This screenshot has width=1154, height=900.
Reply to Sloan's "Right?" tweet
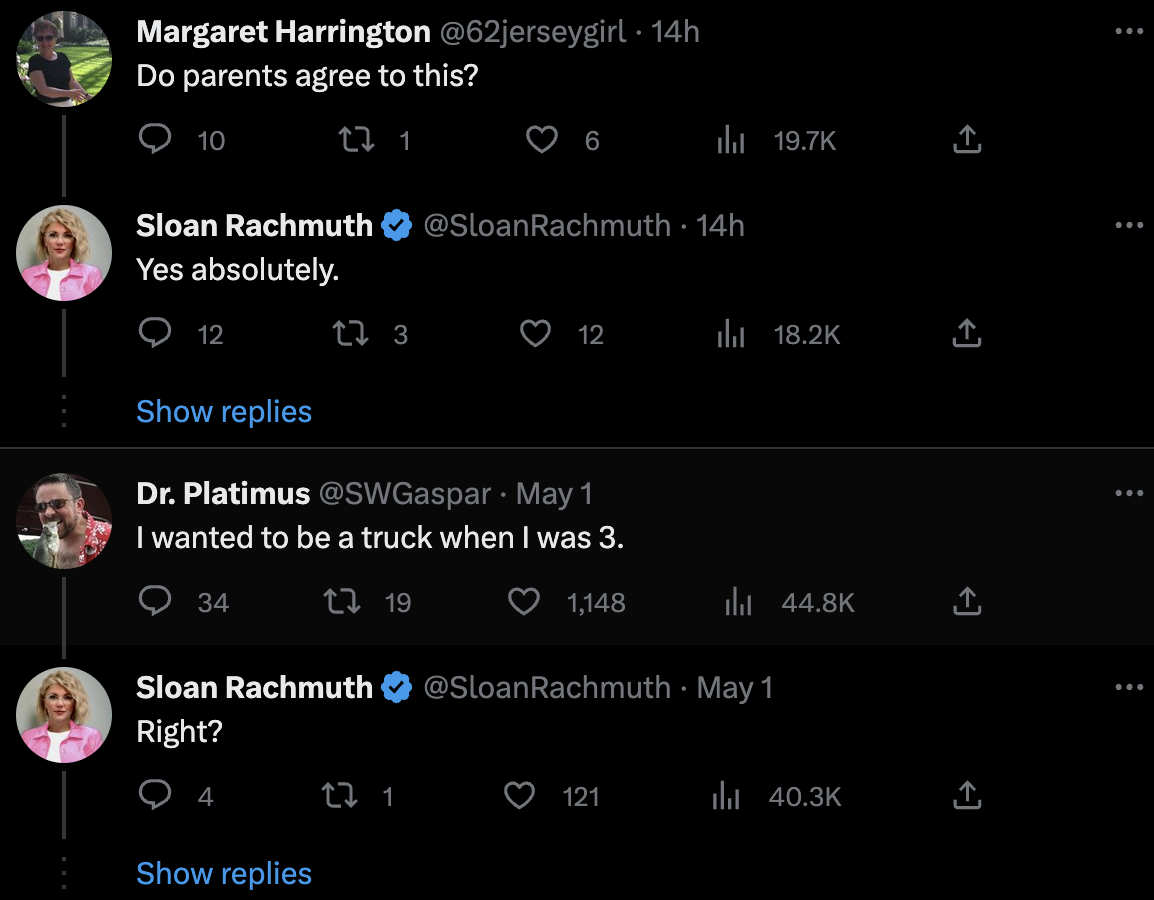pos(154,796)
